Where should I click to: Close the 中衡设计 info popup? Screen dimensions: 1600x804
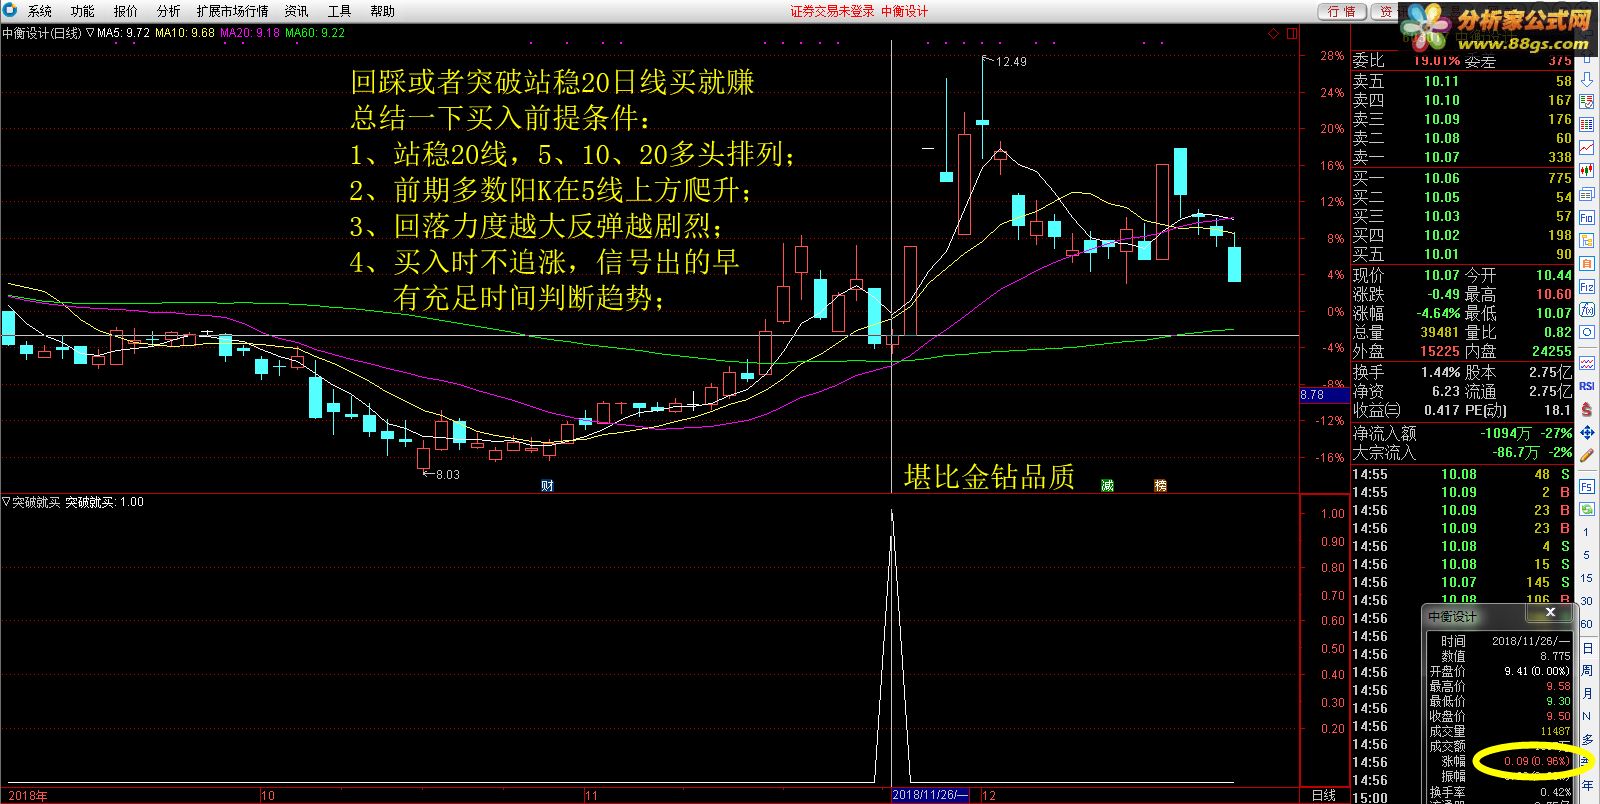tap(1551, 613)
